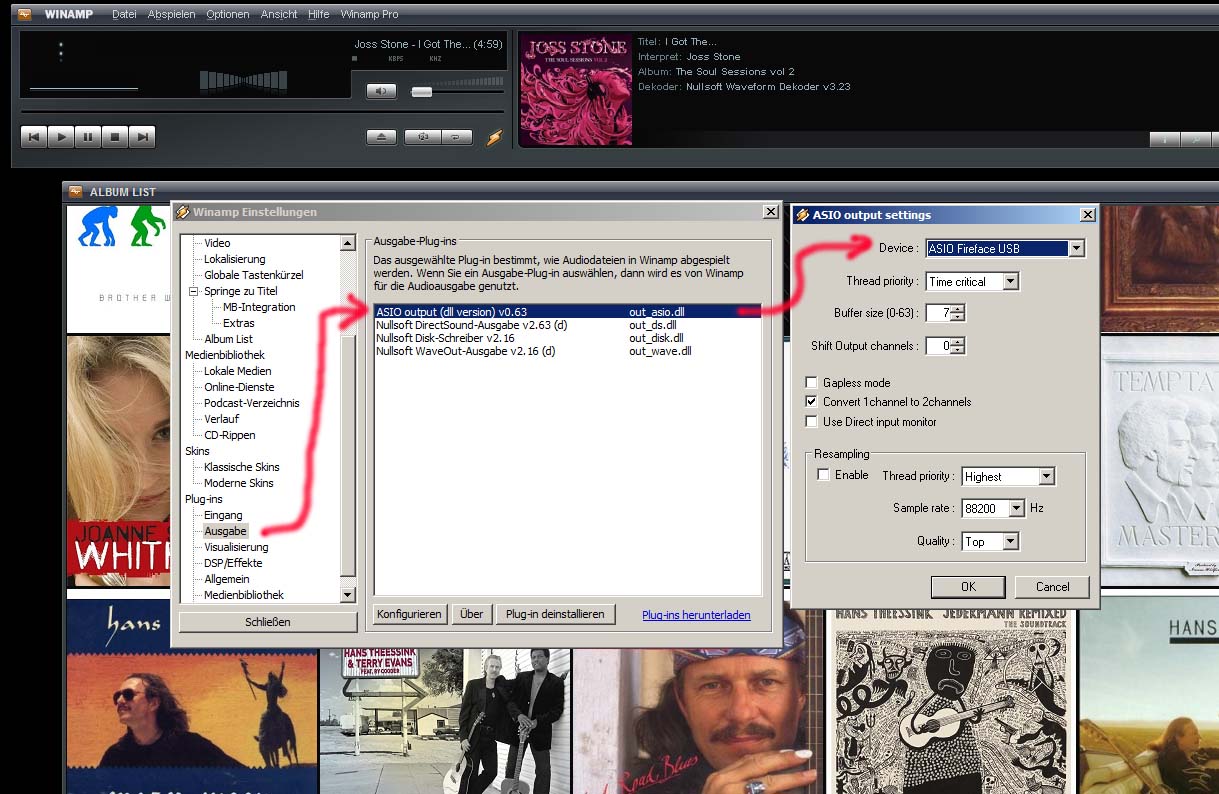Screen dimensions: 1219x794
Task: Click the Winamp lightning bolt icon
Action: click(494, 137)
